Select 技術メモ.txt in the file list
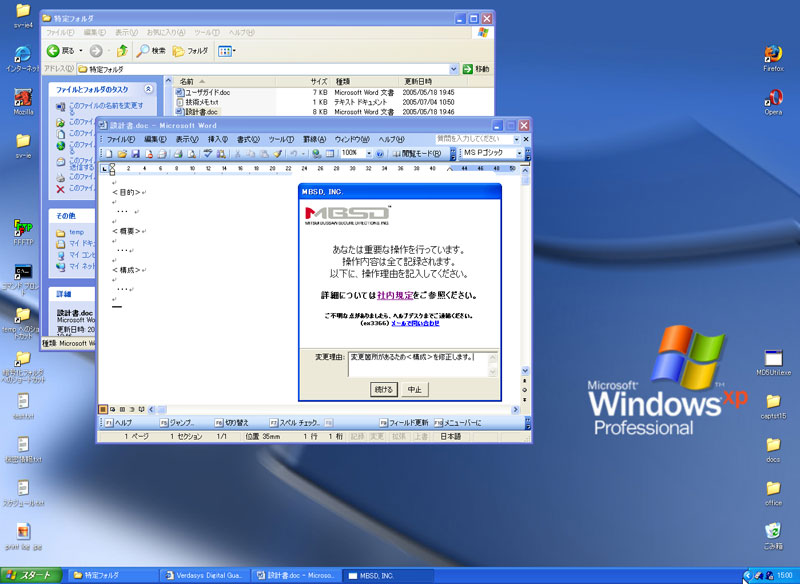Image resolution: width=800 pixels, height=584 pixels. (x=197, y=102)
